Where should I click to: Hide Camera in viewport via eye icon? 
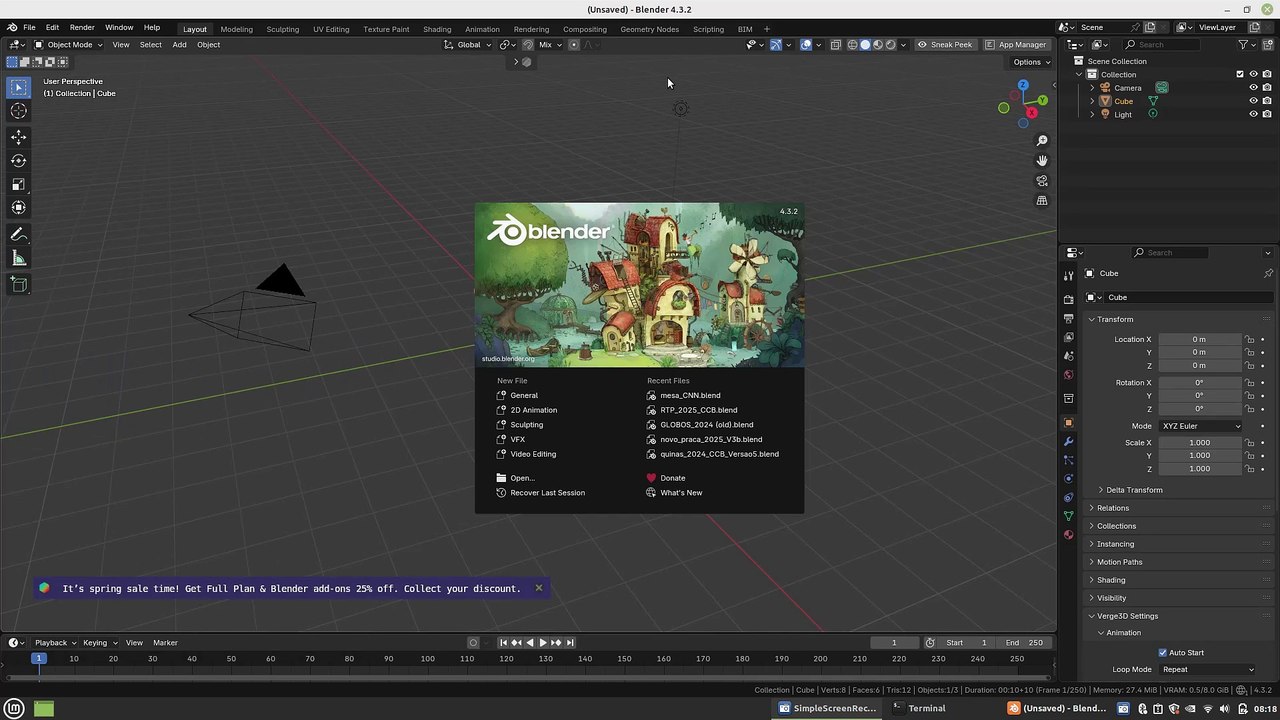(1253, 88)
